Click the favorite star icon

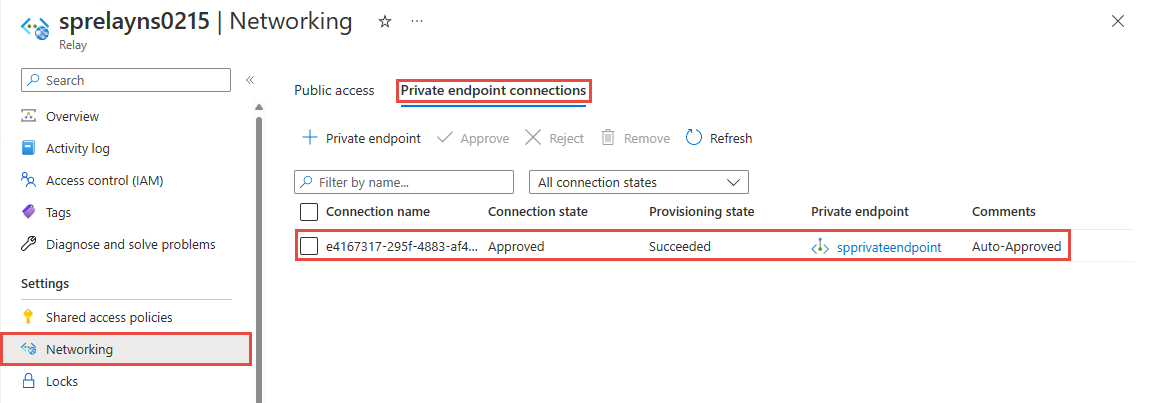point(384,21)
